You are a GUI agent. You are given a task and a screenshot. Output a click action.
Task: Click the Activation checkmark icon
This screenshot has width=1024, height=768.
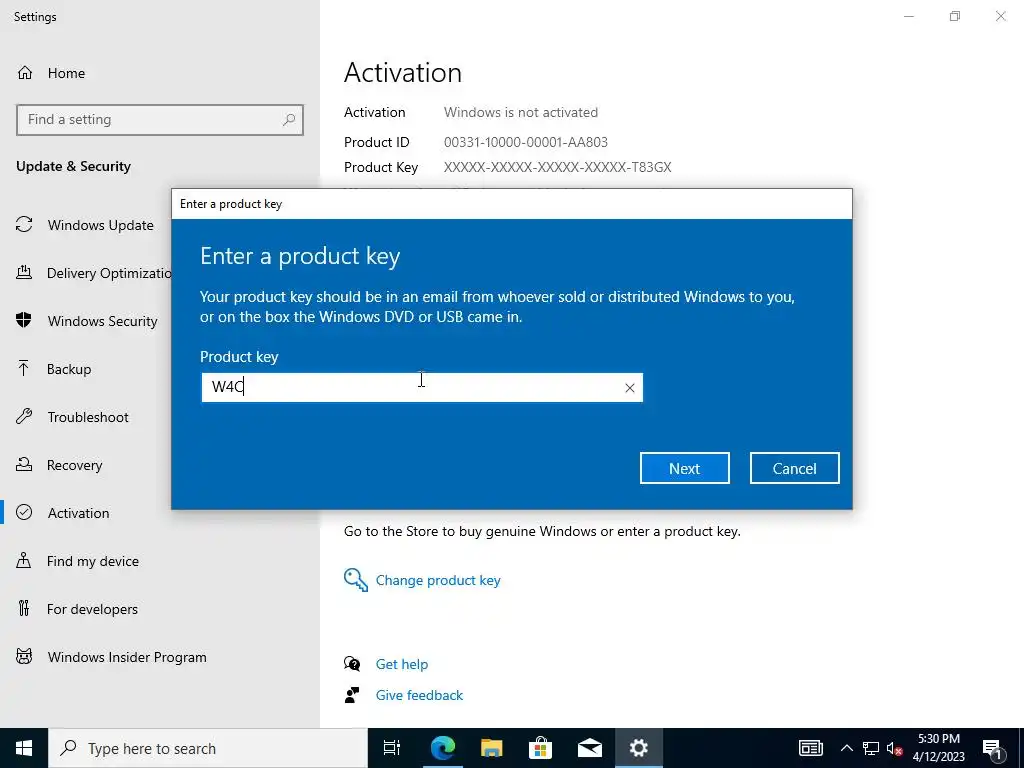[x=24, y=513]
